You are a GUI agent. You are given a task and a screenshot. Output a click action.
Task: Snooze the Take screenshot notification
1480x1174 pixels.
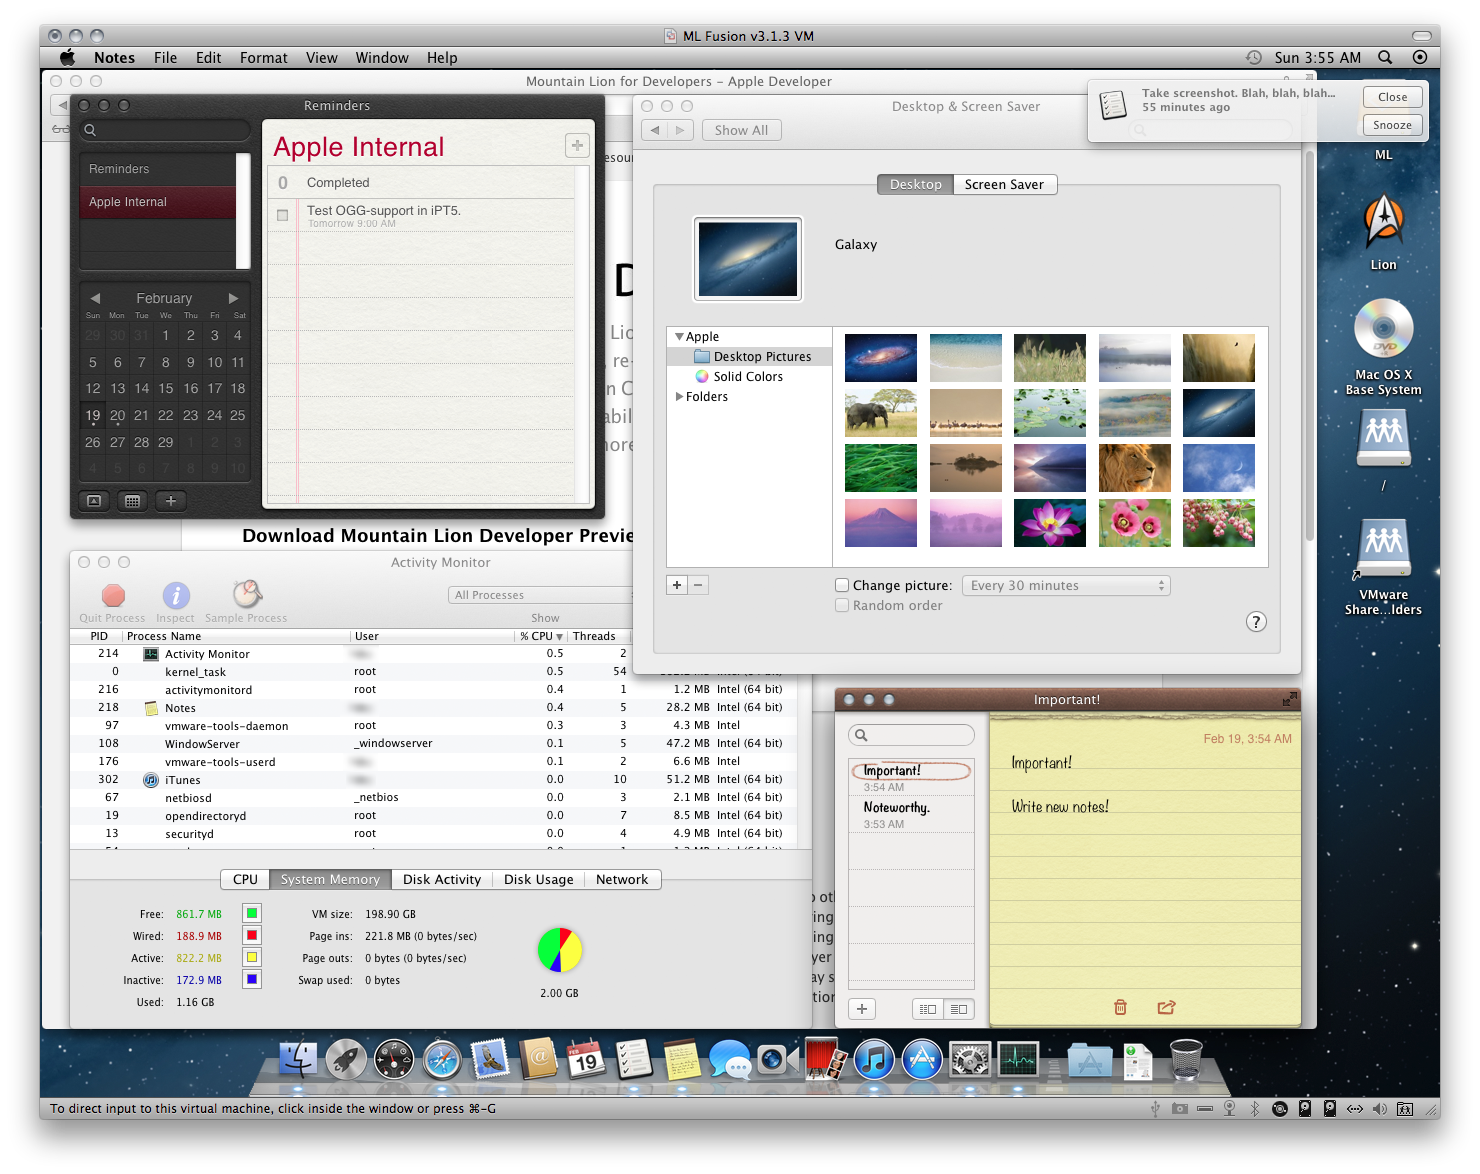pyautogui.click(x=1392, y=125)
